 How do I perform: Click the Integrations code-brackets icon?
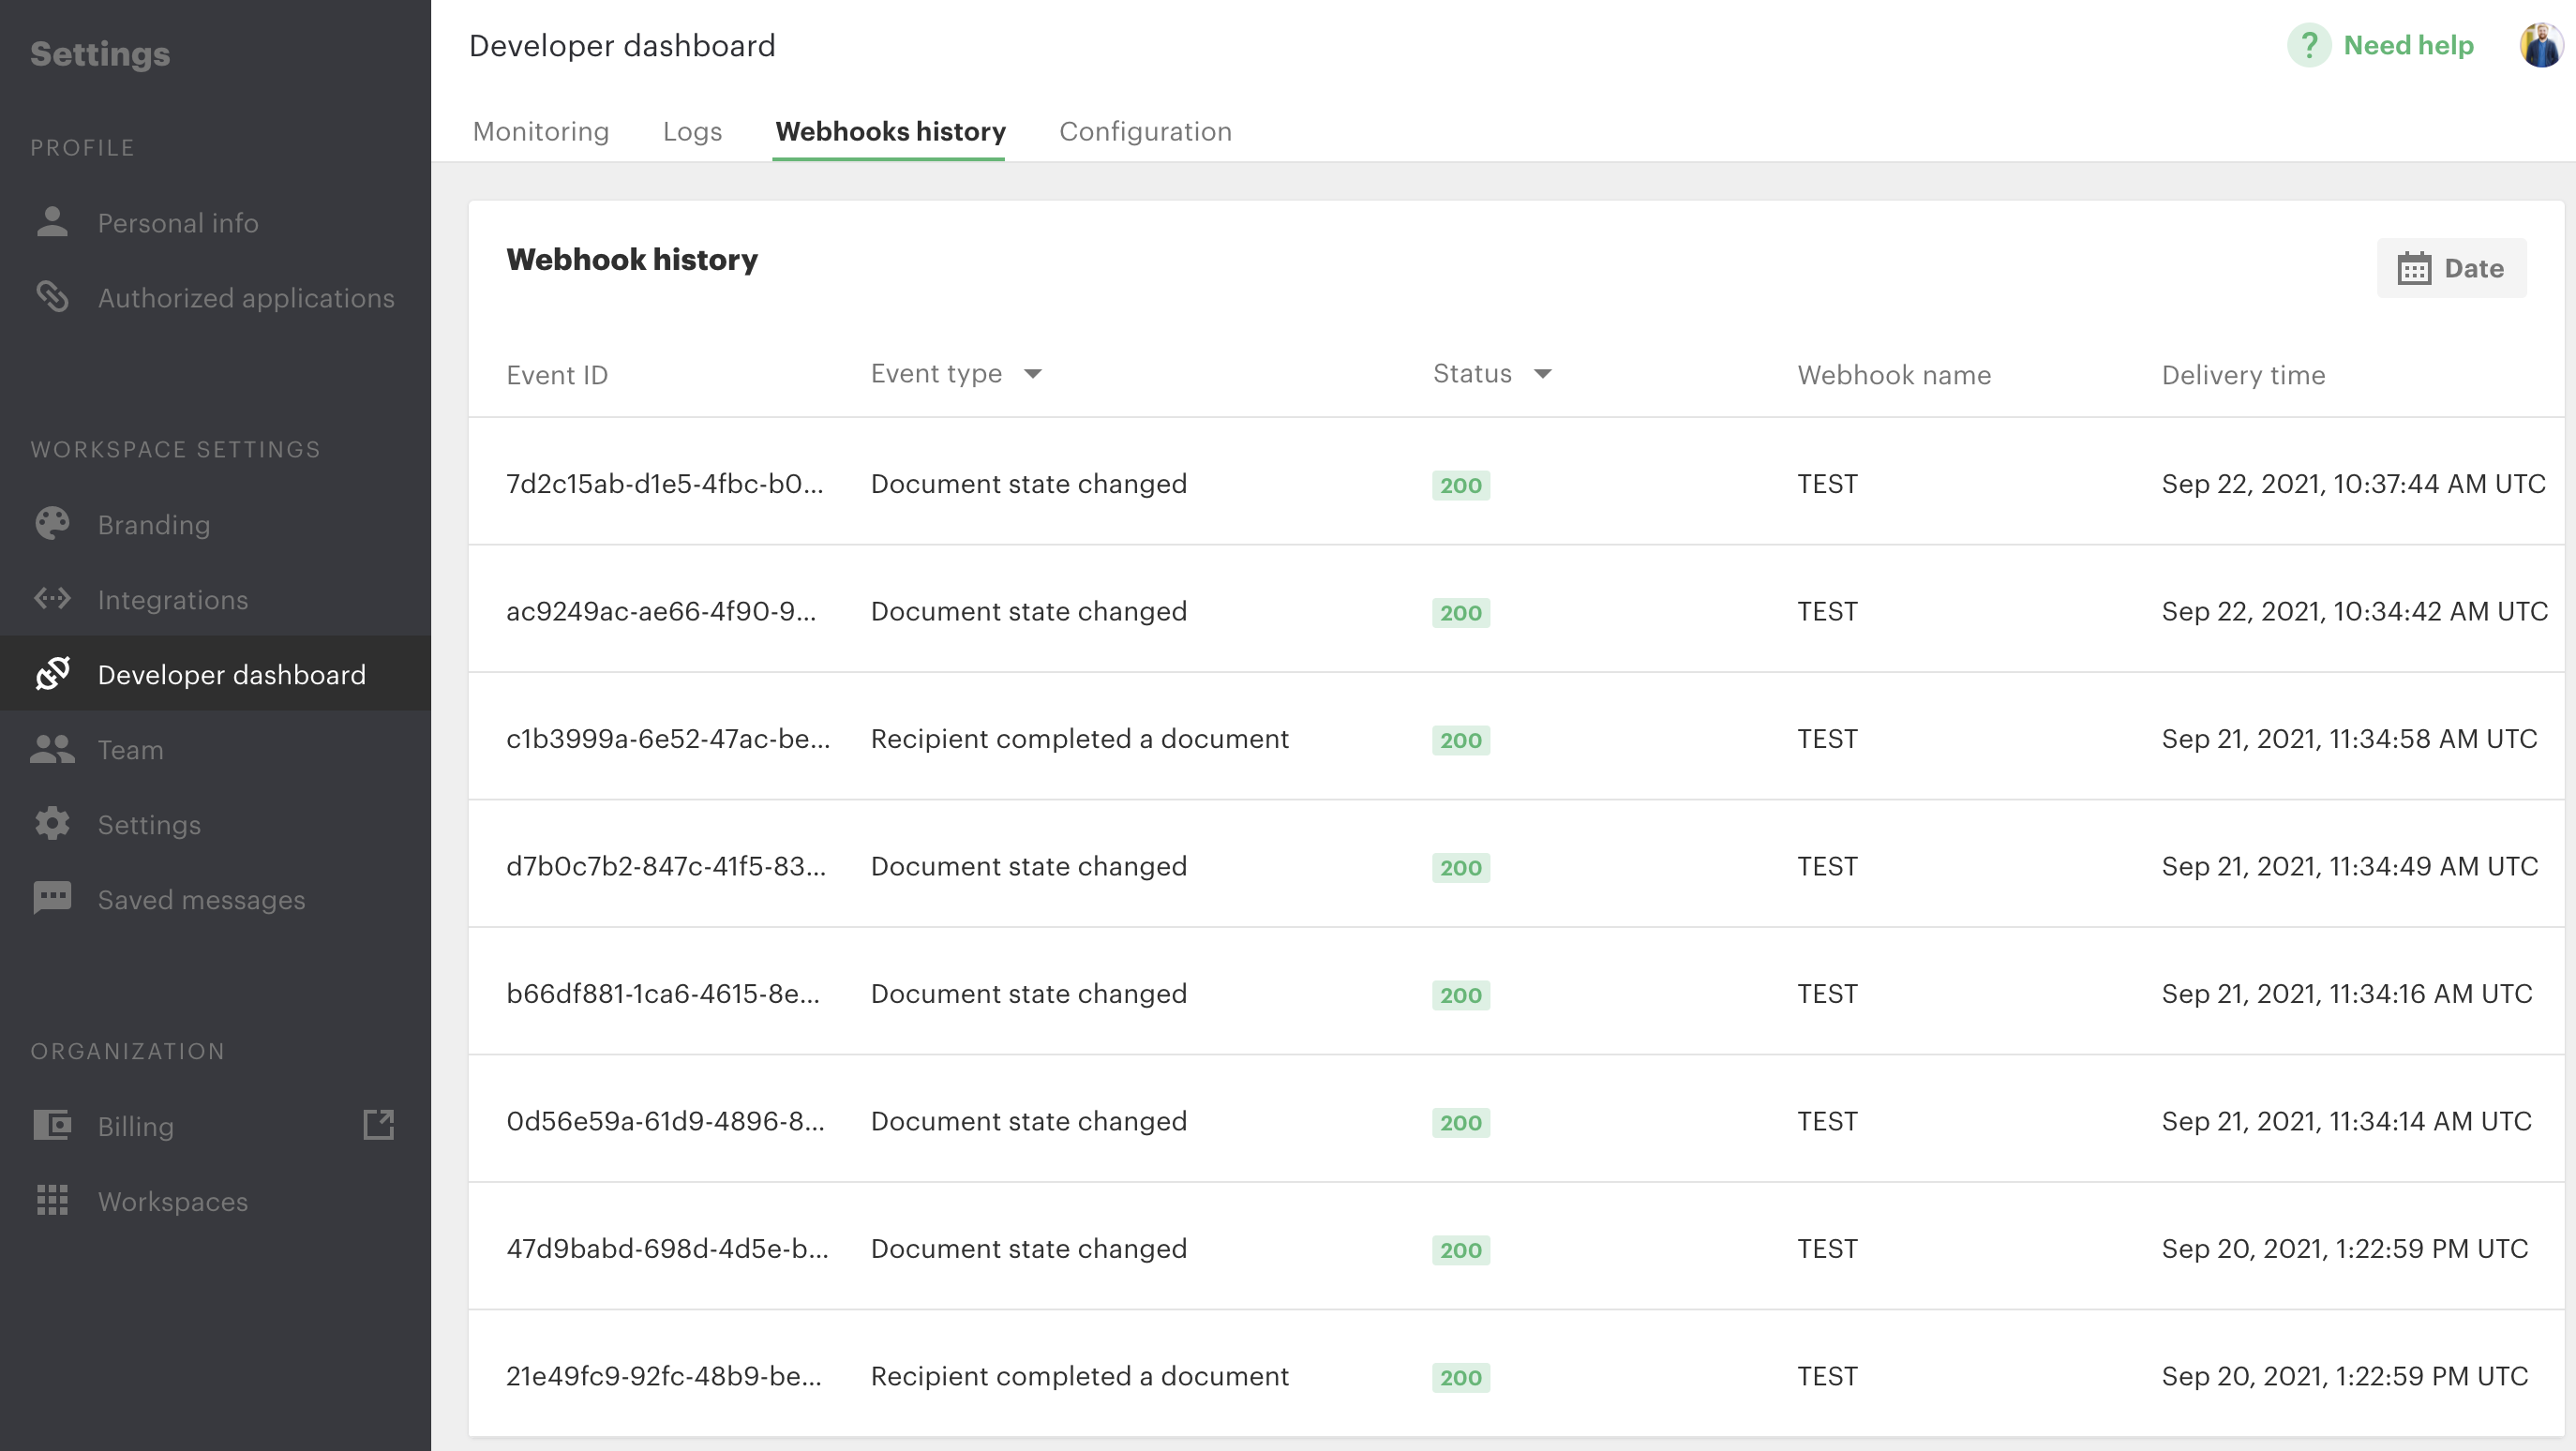pyautogui.click(x=52, y=599)
